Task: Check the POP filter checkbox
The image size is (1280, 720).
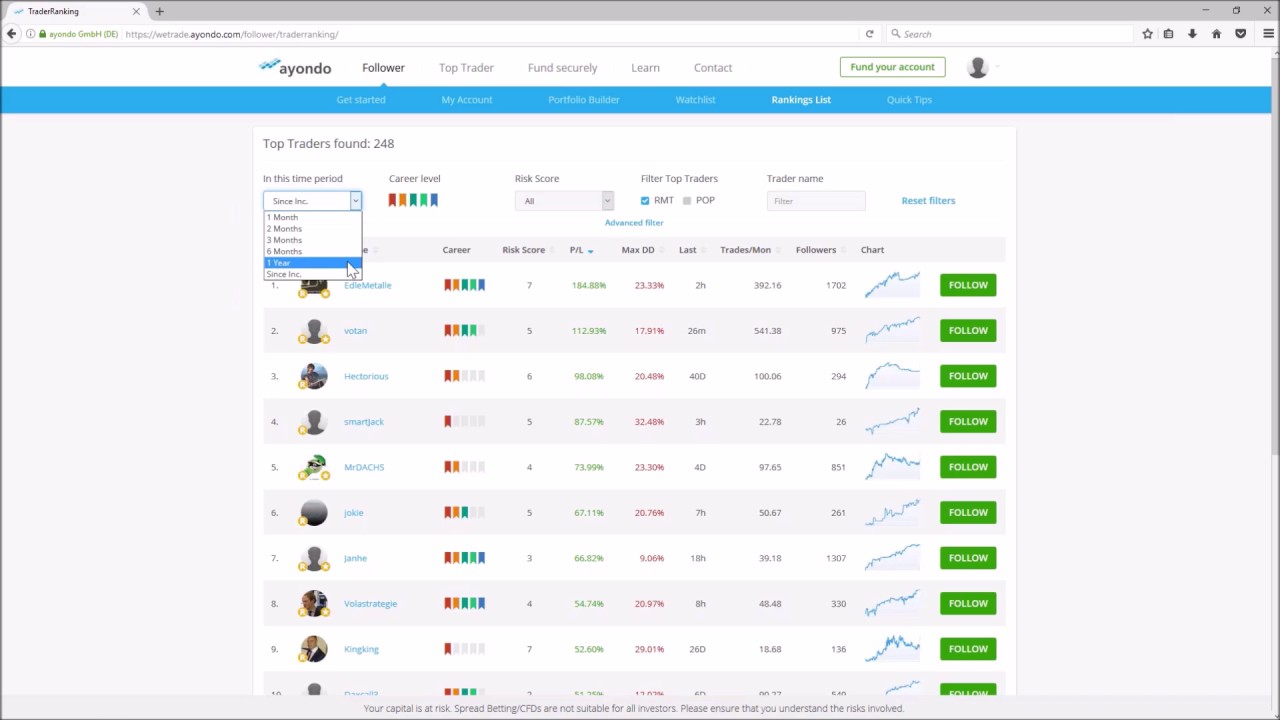Action: click(x=687, y=201)
